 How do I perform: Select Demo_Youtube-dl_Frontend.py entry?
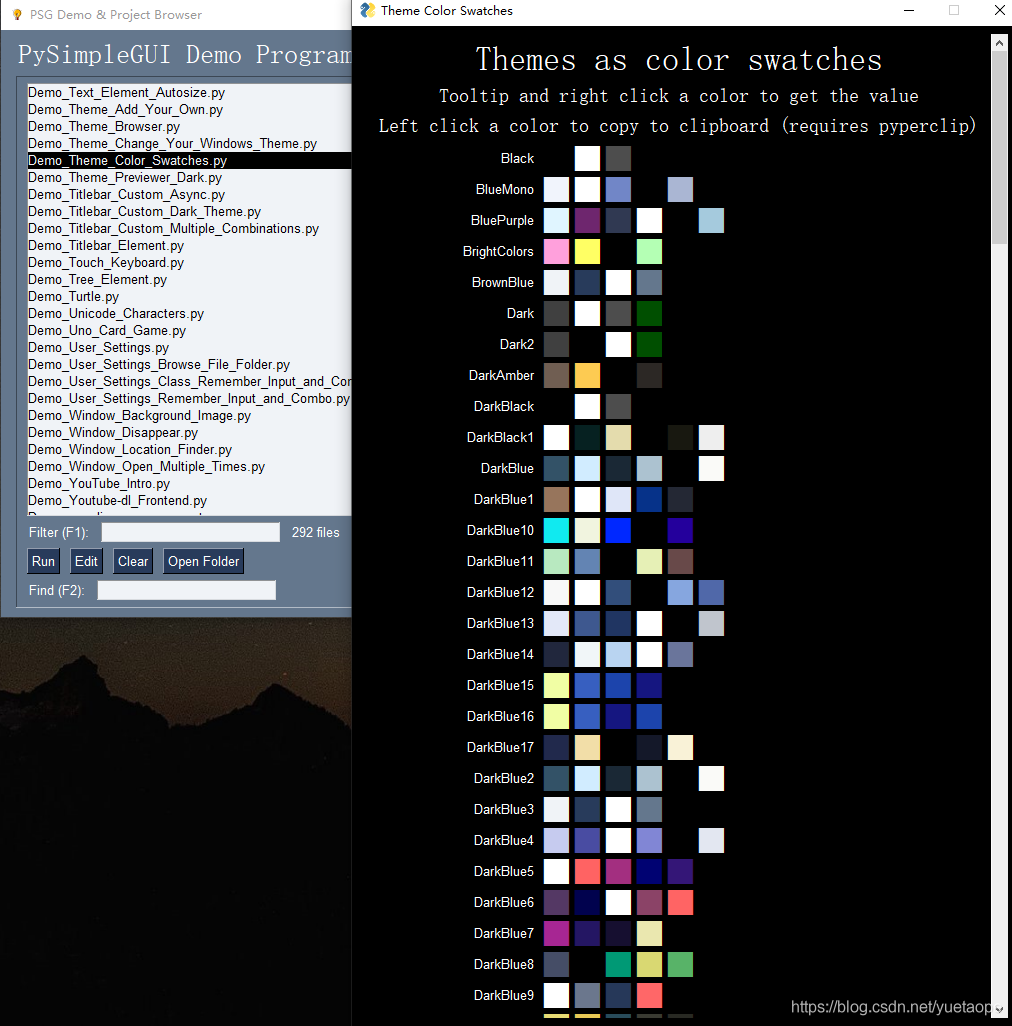189,501
